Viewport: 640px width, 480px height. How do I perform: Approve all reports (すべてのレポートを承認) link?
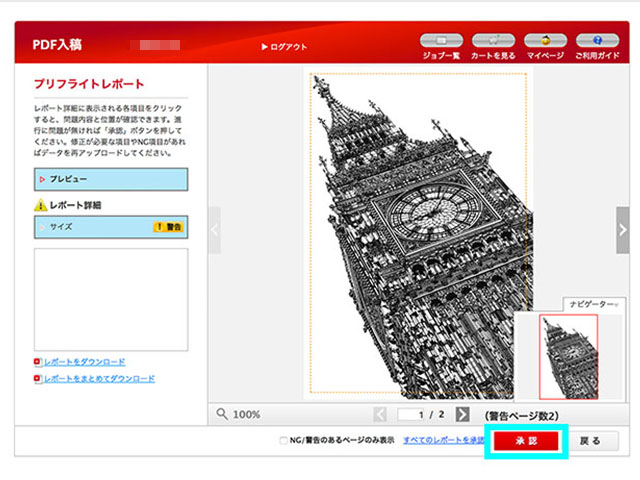[444, 440]
